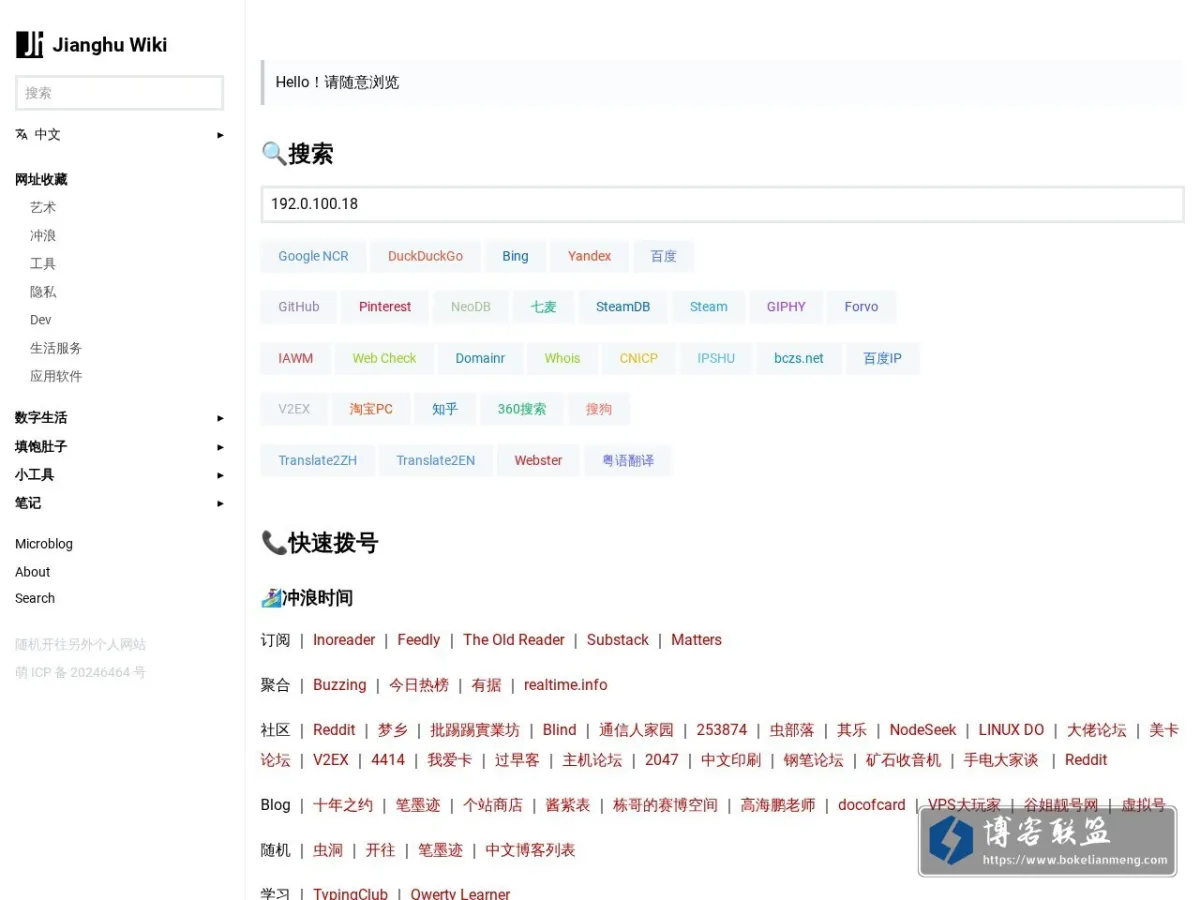Go to the About page
The image size is (1200, 900).
click(x=32, y=572)
